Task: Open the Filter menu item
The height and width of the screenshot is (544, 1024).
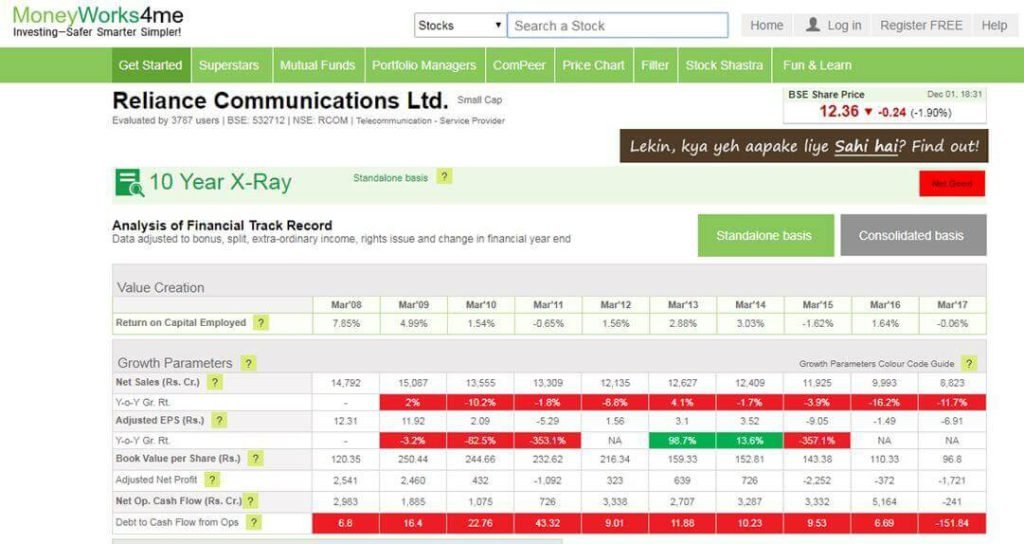Action: coord(655,65)
